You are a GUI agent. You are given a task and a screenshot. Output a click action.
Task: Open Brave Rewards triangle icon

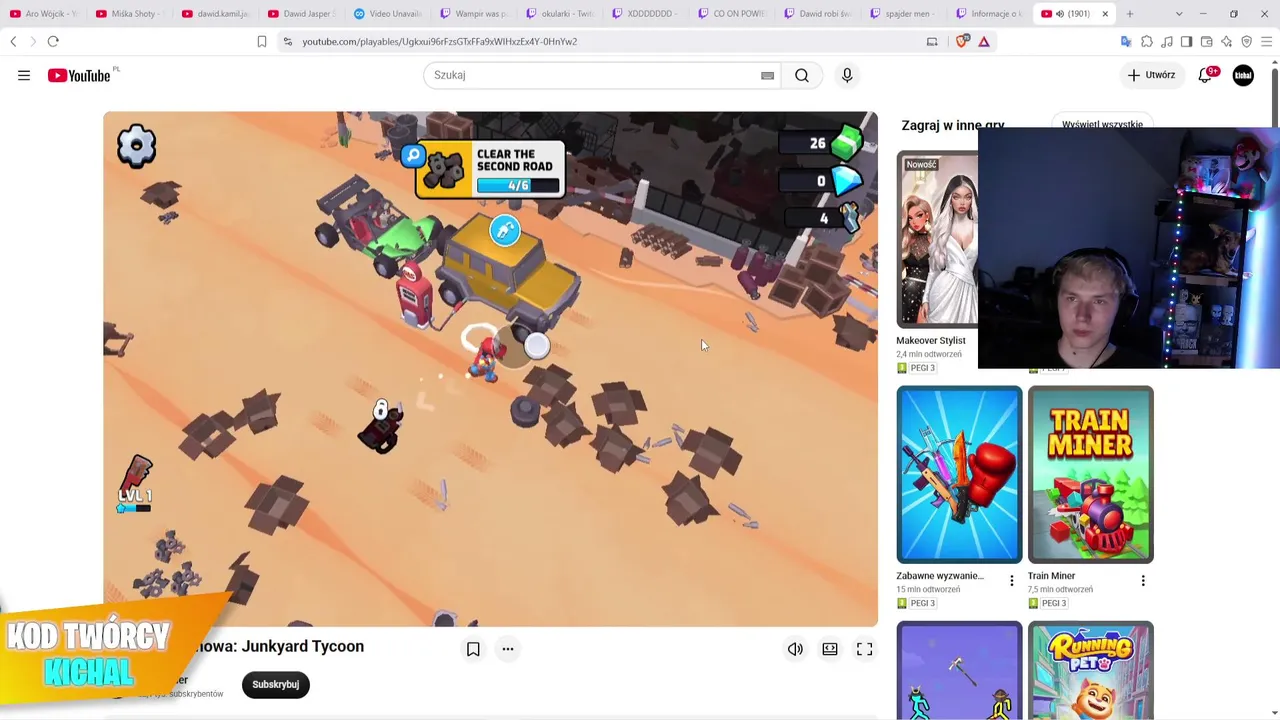click(x=984, y=41)
